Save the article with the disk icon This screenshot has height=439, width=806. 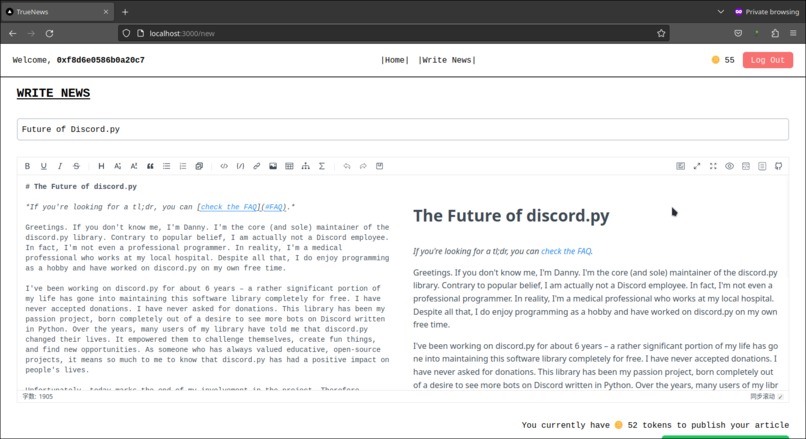(x=379, y=166)
